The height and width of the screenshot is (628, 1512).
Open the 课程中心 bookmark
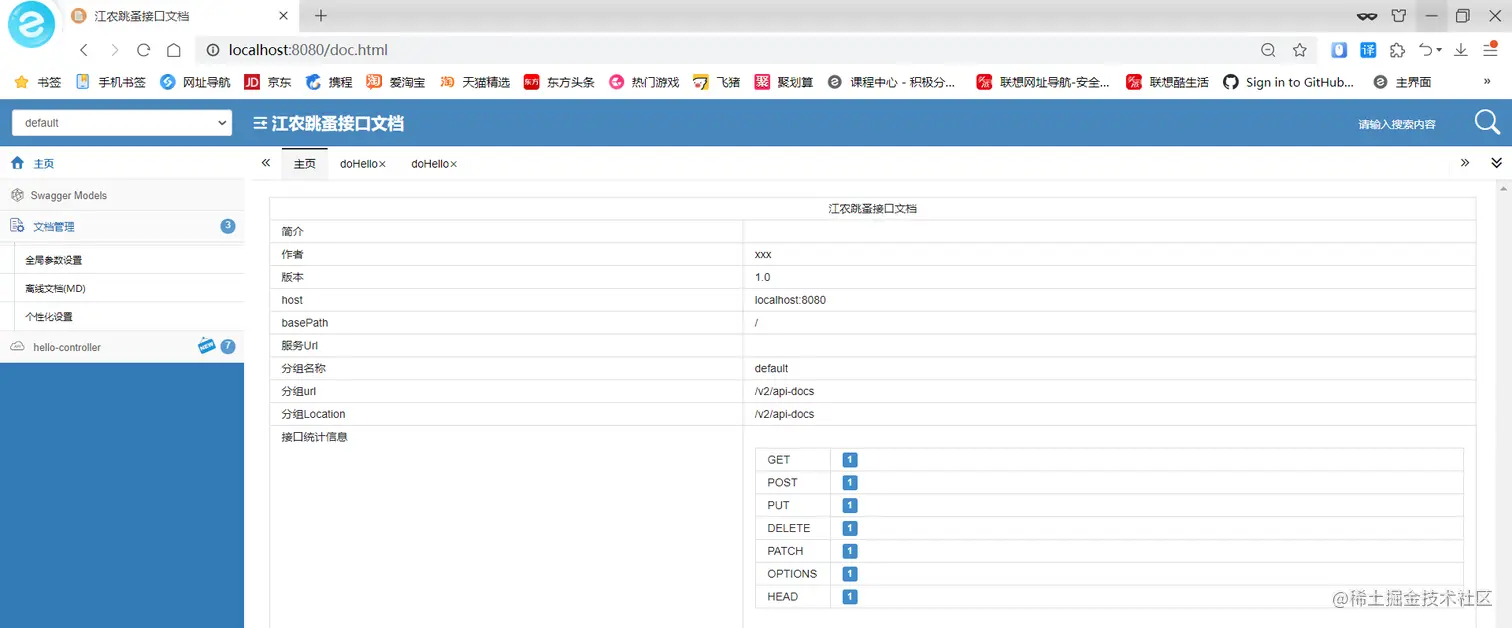[x=892, y=82]
